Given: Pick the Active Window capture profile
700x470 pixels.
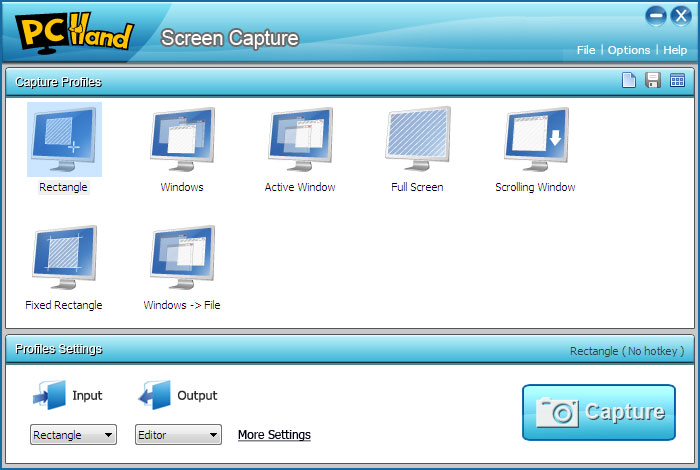Looking at the screenshot, I should pyautogui.click(x=300, y=140).
